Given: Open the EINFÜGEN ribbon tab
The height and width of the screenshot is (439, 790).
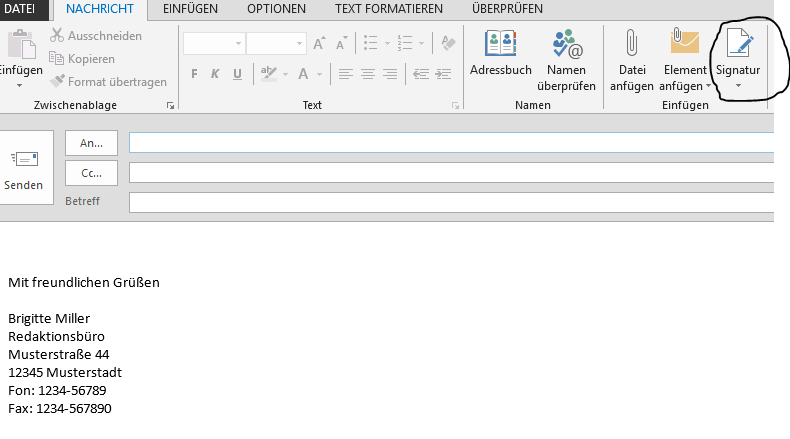Looking at the screenshot, I should 190,9.
